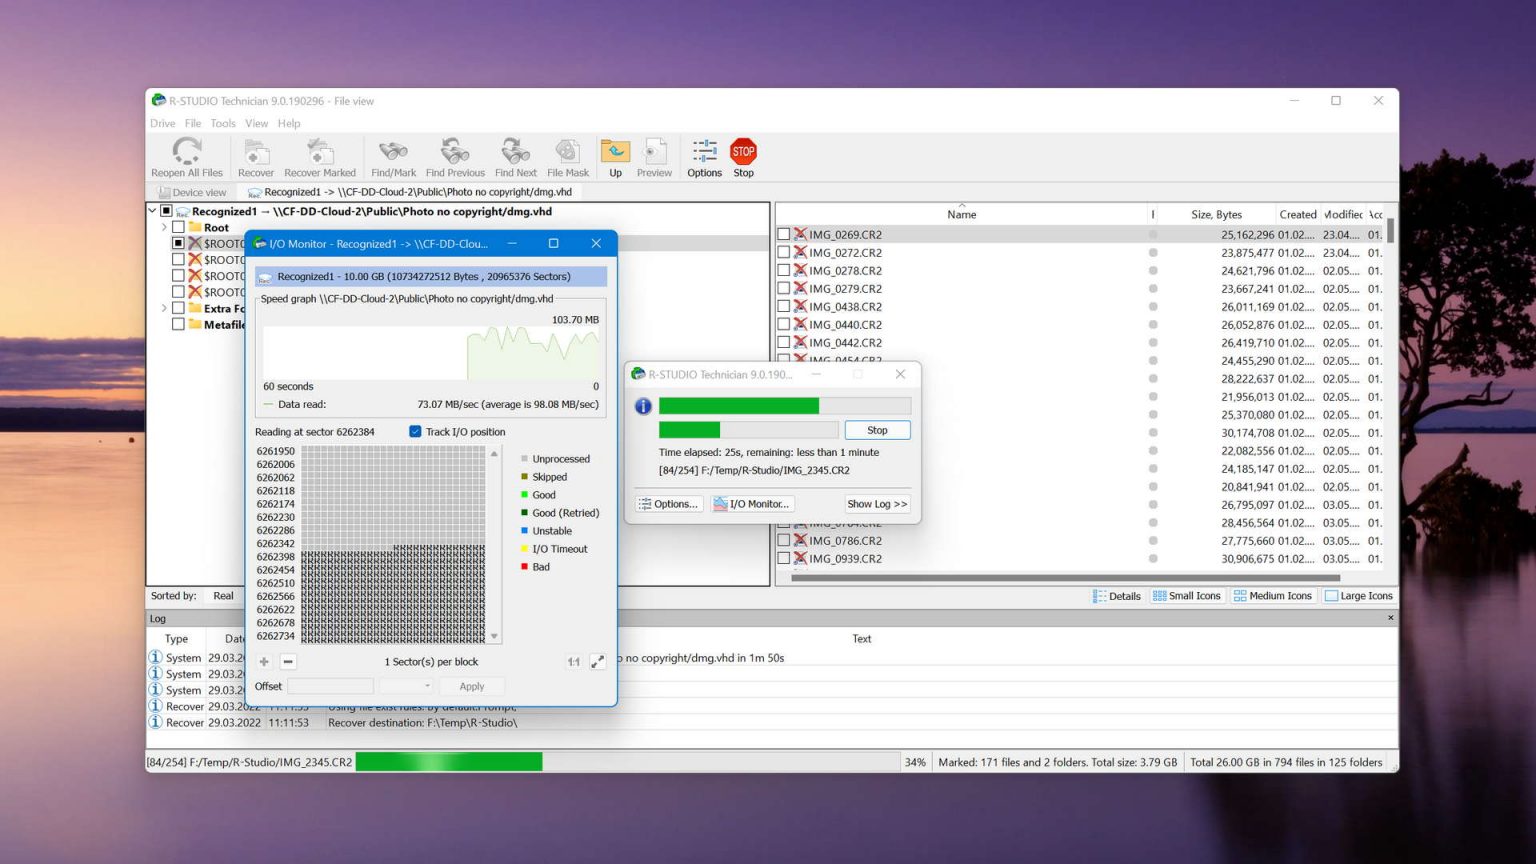1536x864 pixels.
Task: Open the Tools menu
Action: tap(222, 123)
